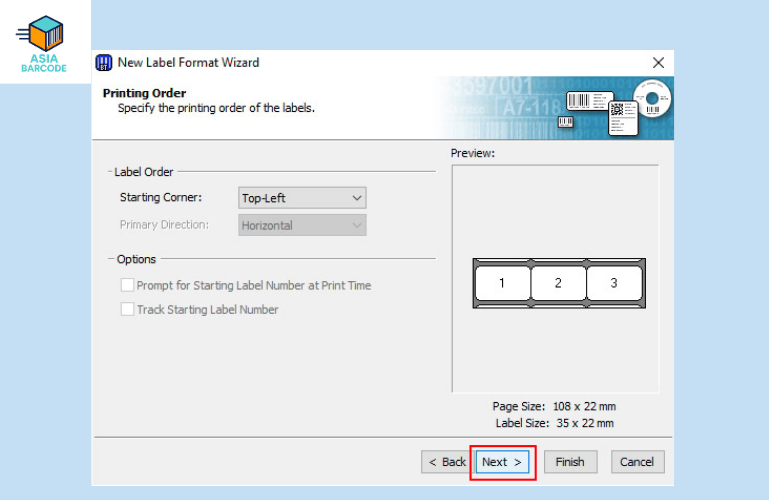Enable Prompt for Starting Label Number checkbox
The width and height of the screenshot is (769, 500).
coord(127,285)
